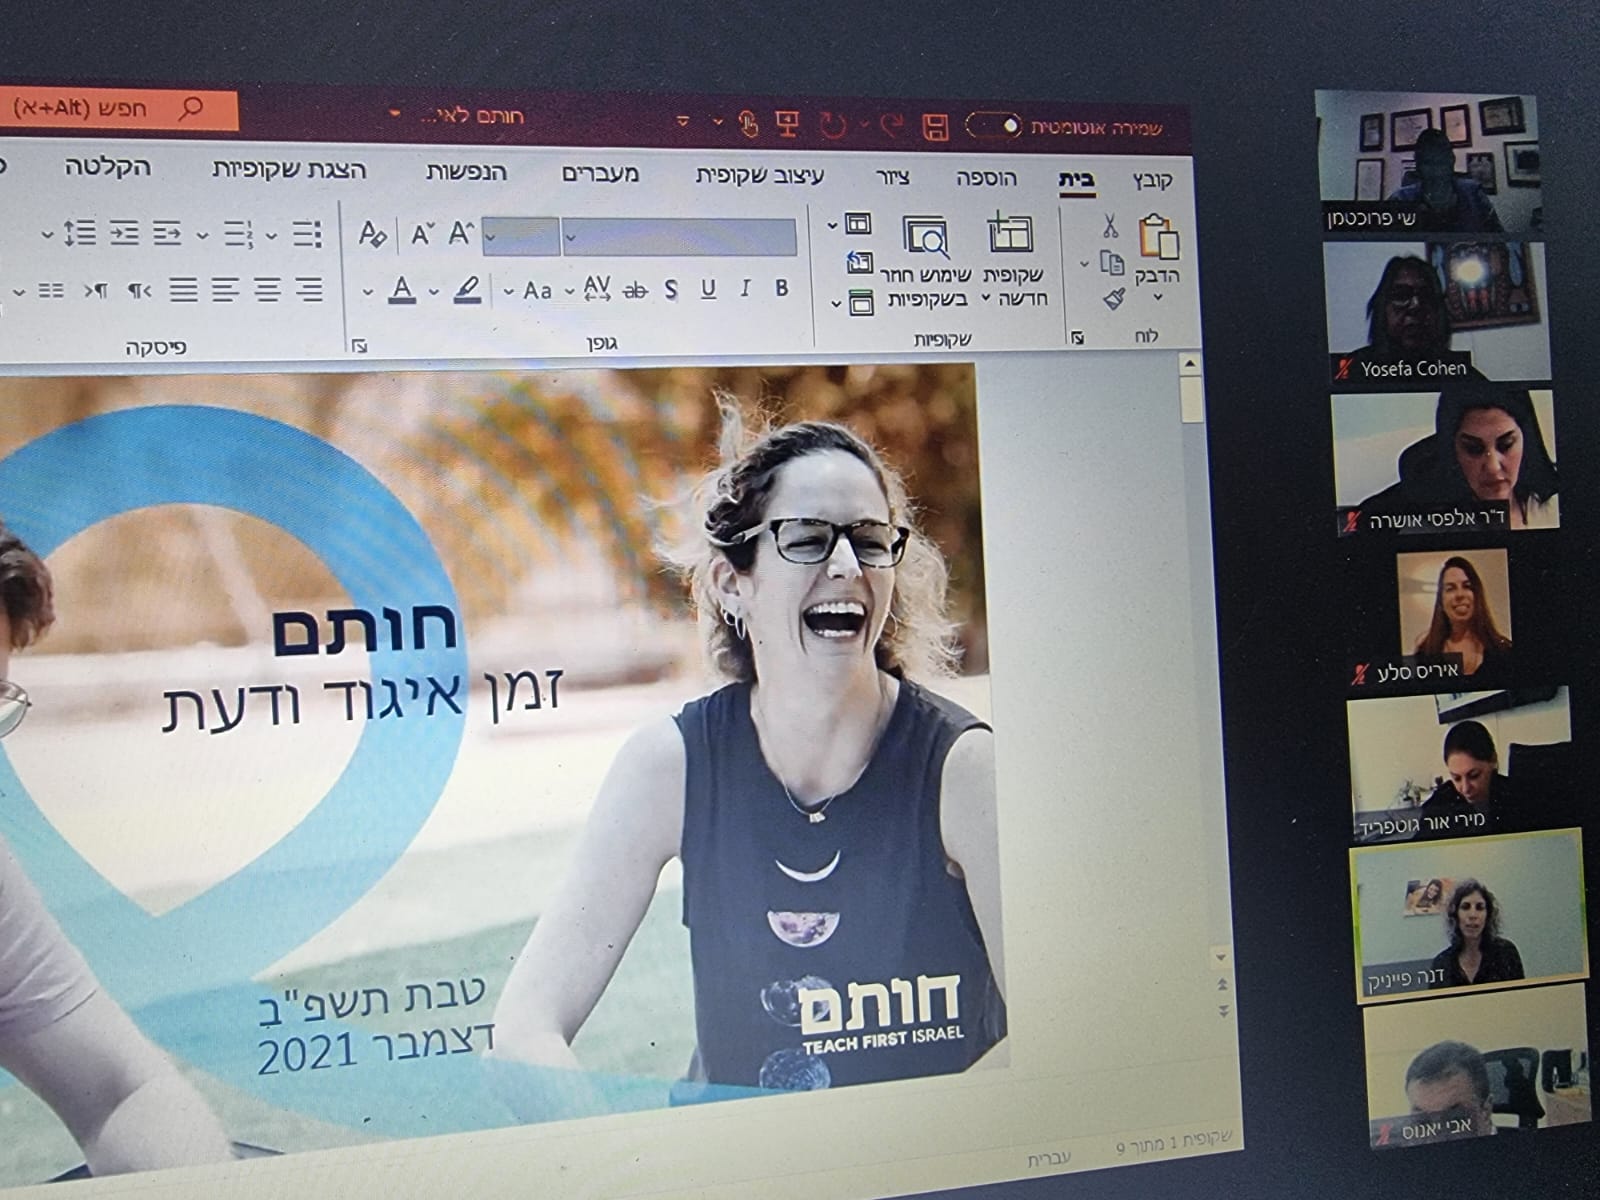1600x1200 pixels.
Task: Expand the bullets style dropdown arrow
Action: (x=272, y=238)
